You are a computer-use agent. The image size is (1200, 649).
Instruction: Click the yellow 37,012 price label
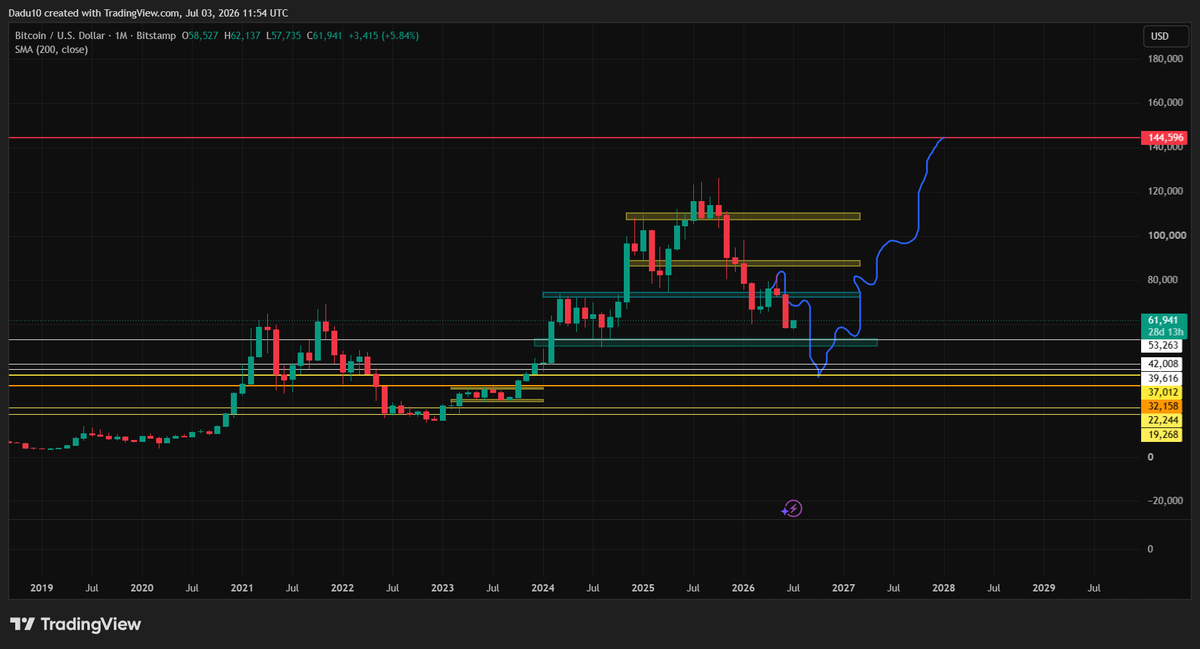[x=1160, y=393]
